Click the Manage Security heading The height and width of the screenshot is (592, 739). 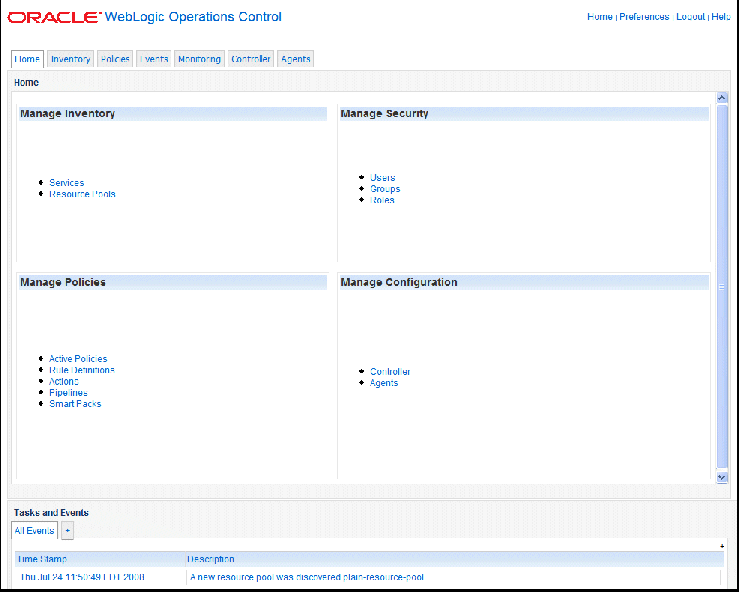coord(384,114)
